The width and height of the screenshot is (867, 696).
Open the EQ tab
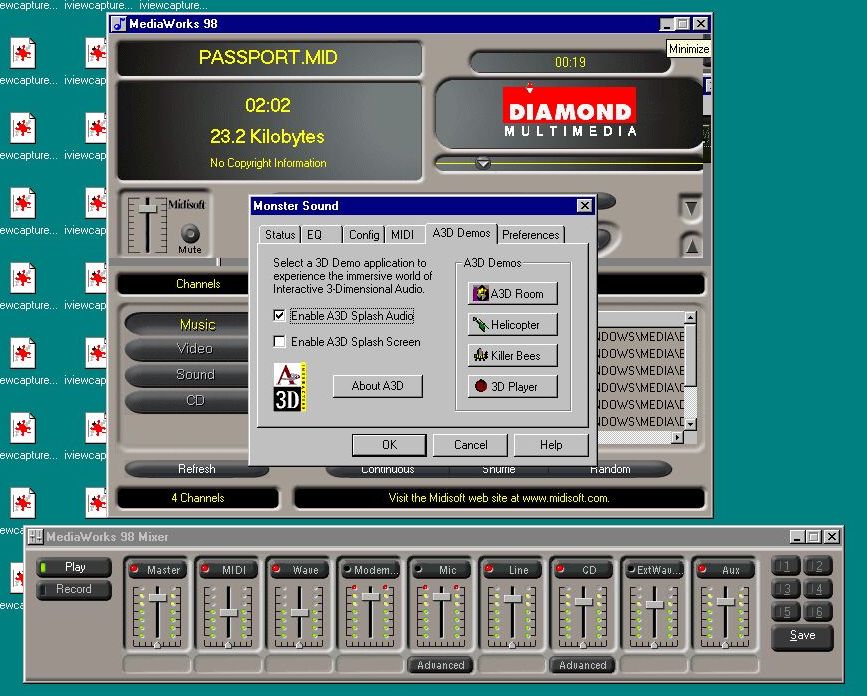[x=321, y=235]
